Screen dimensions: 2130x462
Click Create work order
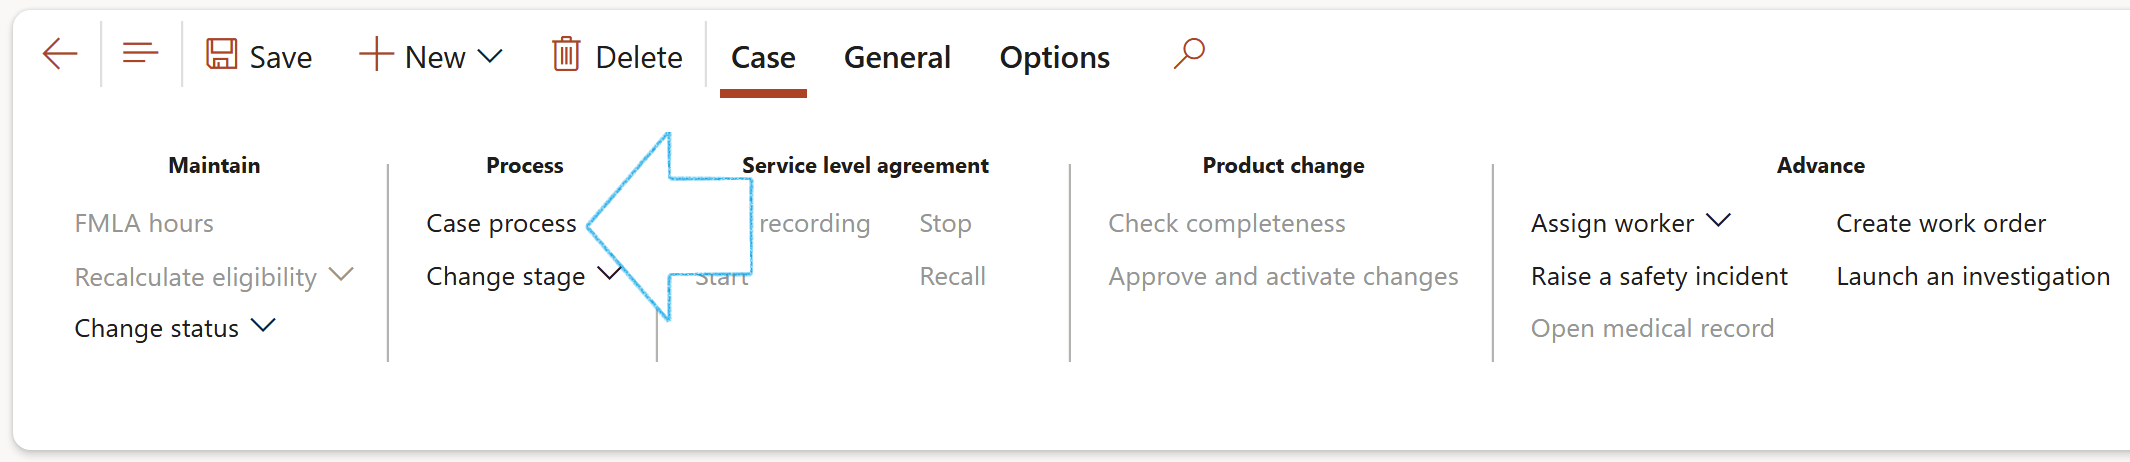coord(1940,223)
